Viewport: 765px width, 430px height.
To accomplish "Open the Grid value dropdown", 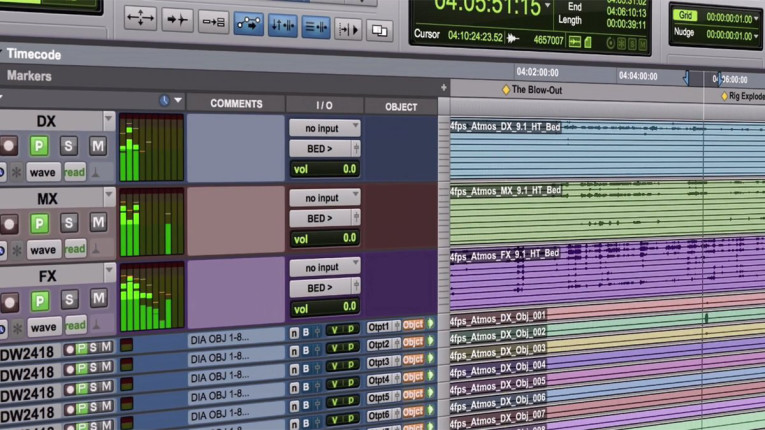I will (756, 19).
